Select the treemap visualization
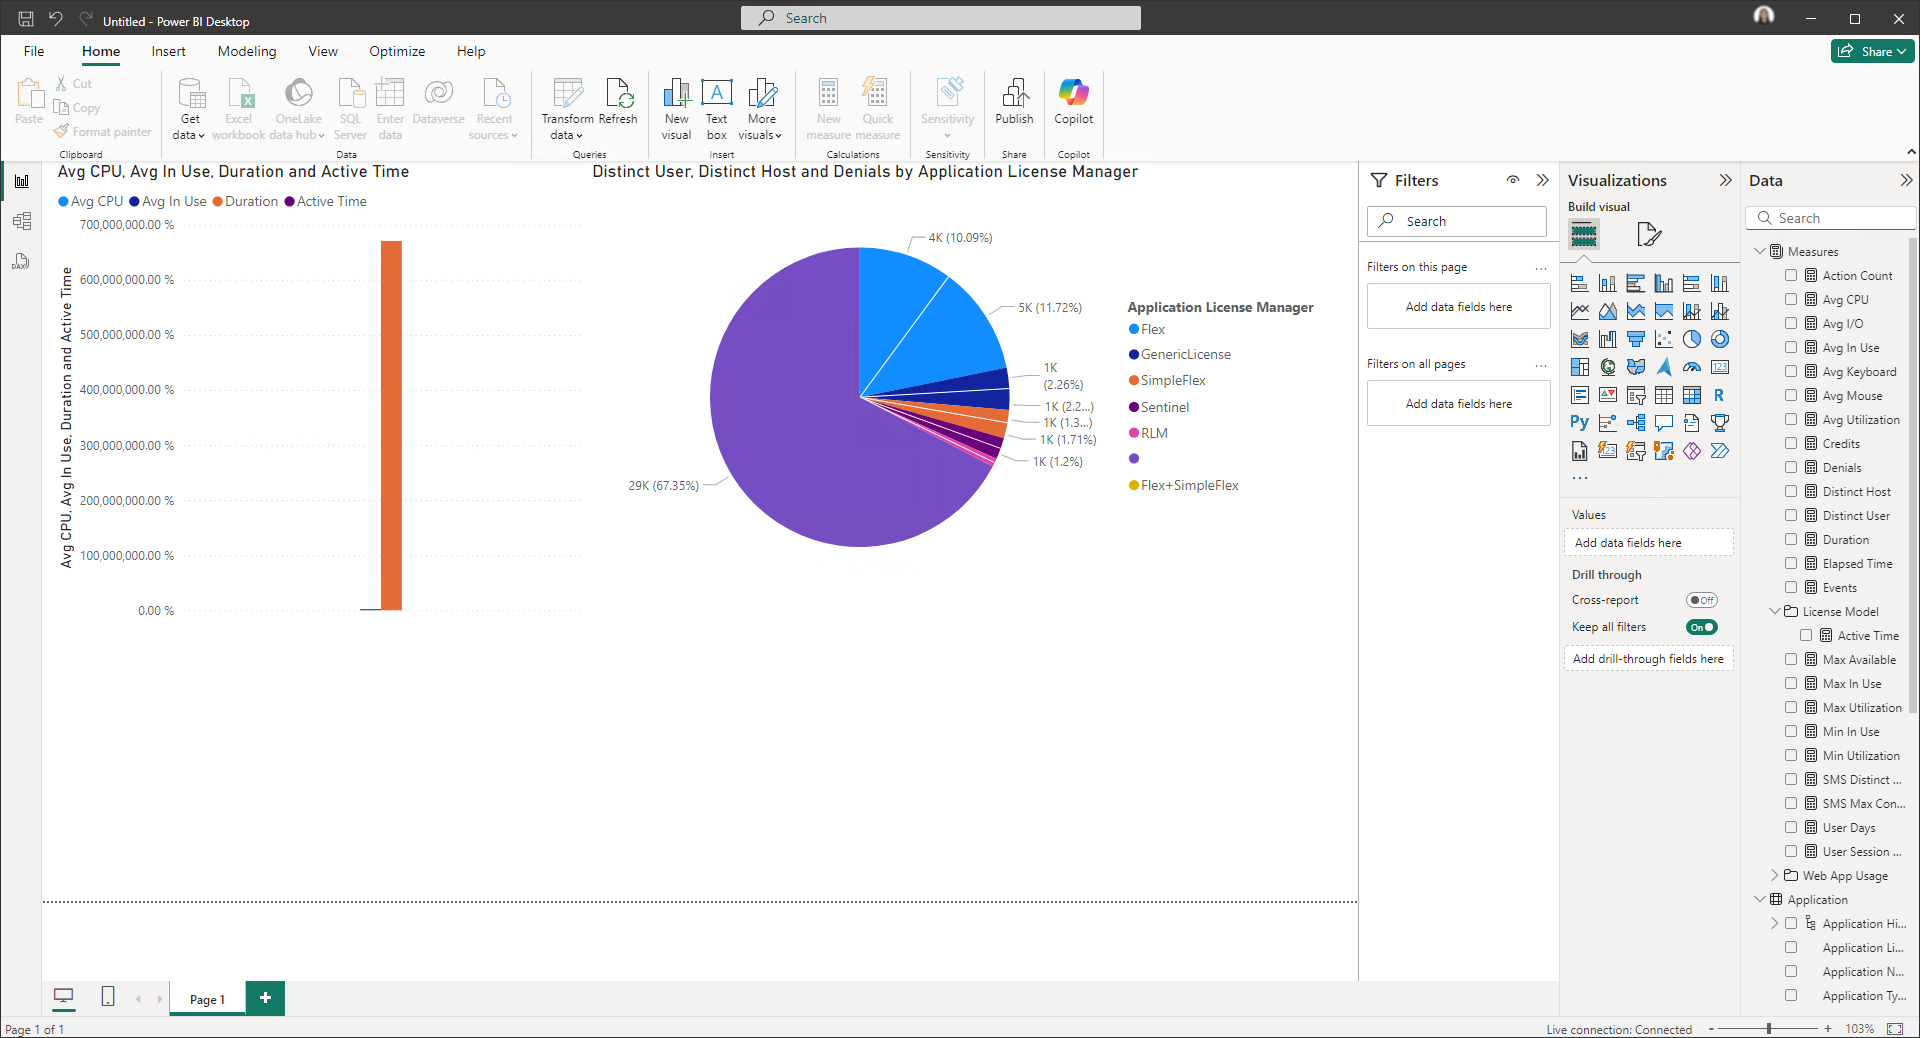The width and height of the screenshot is (1920, 1038). pos(1580,367)
